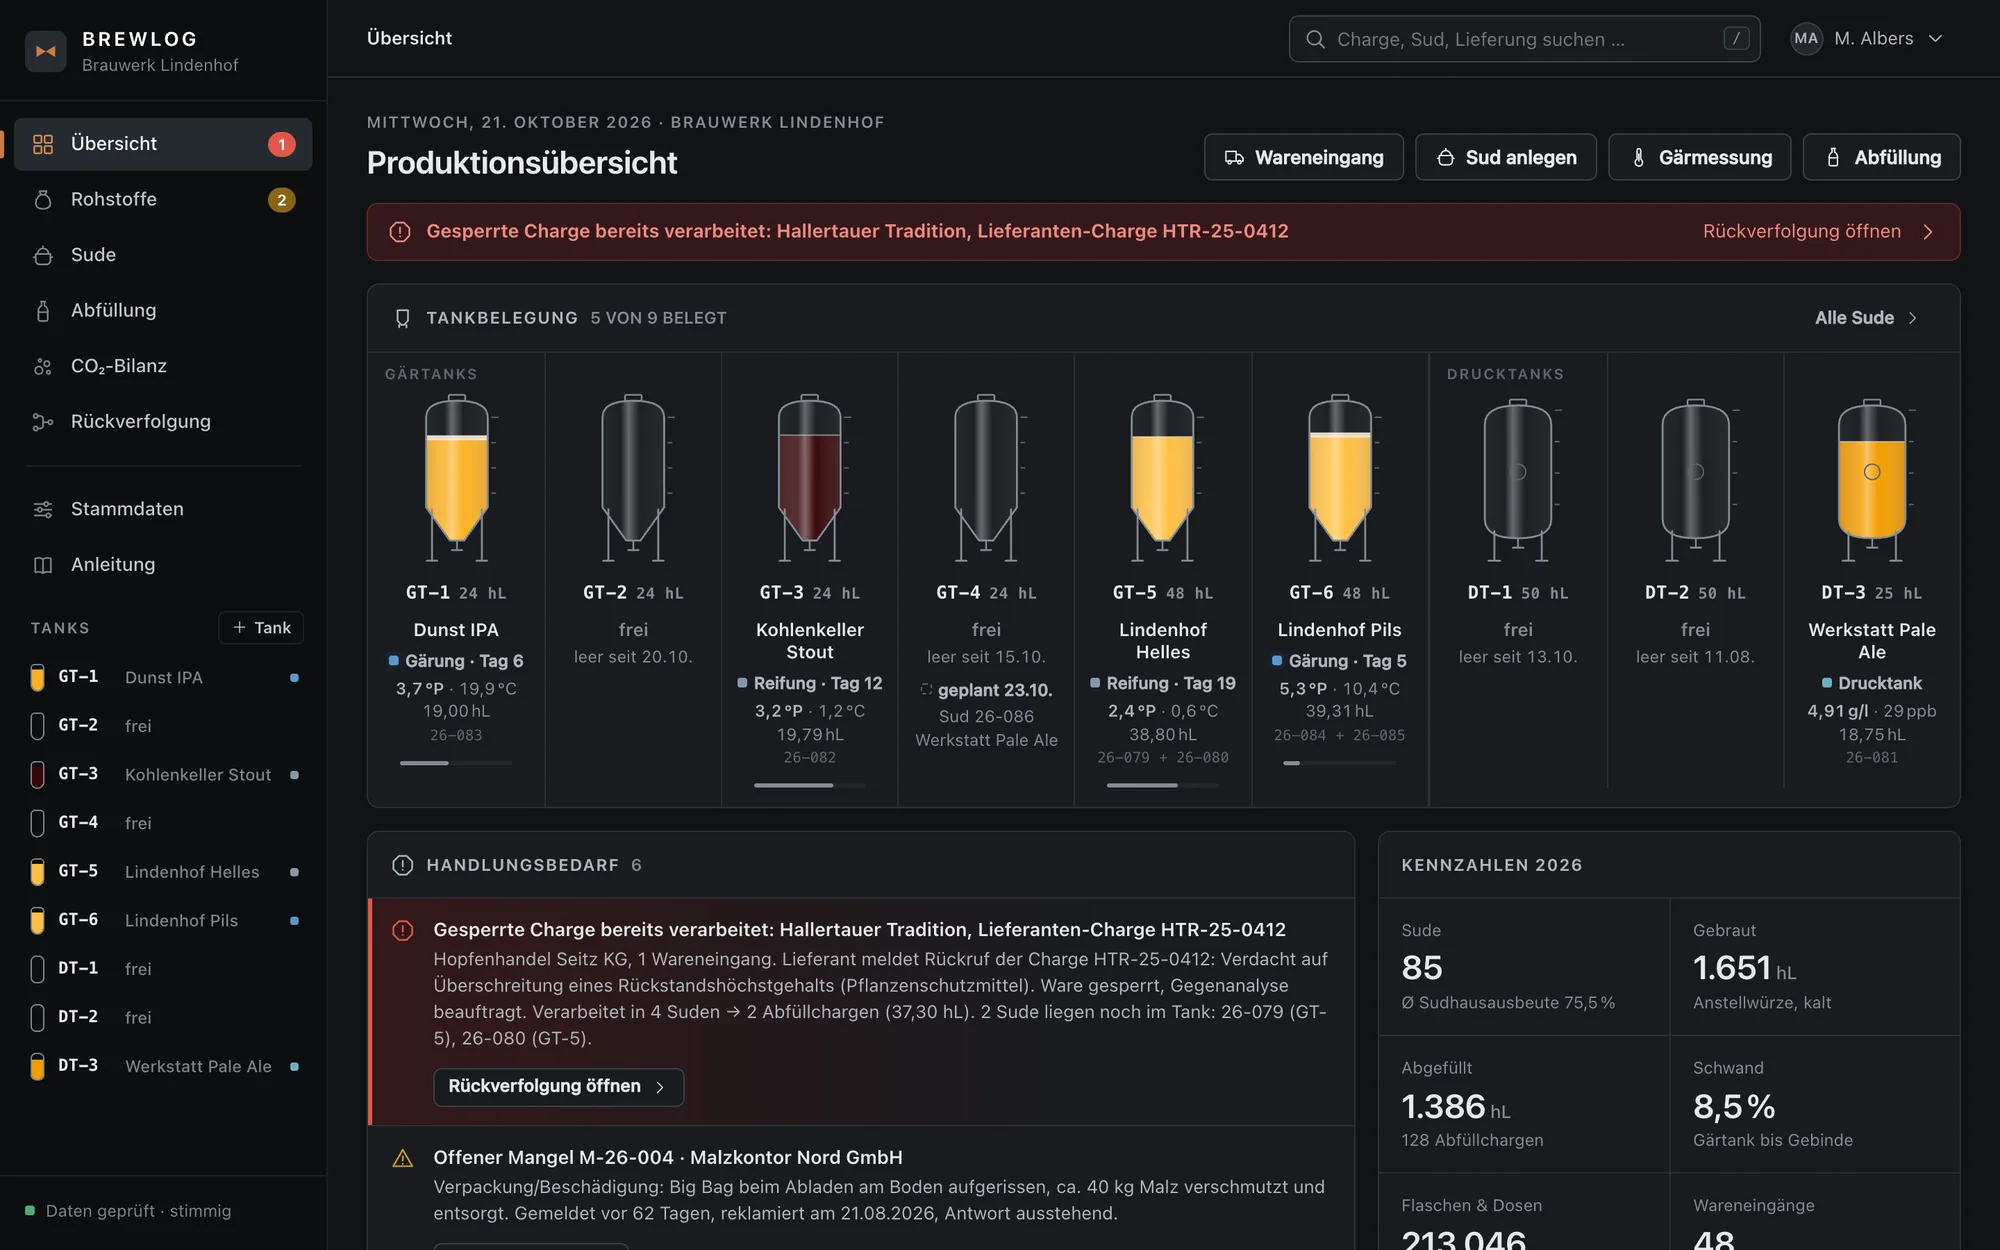Click the MA user avatar

tap(1806, 38)
